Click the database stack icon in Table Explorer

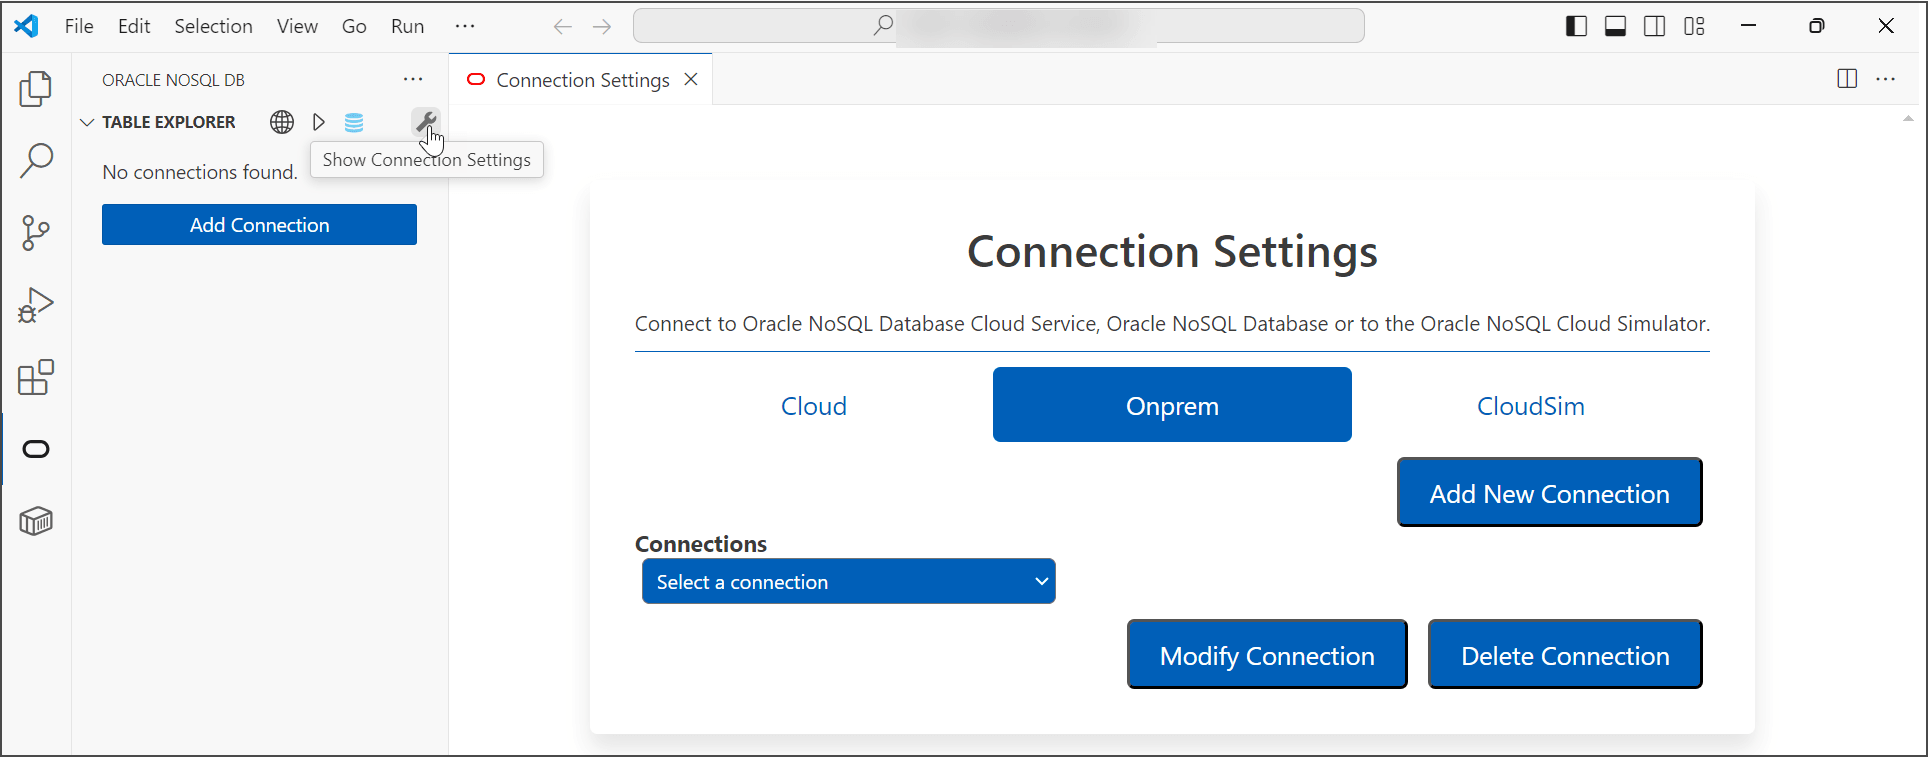pos(354,122)
